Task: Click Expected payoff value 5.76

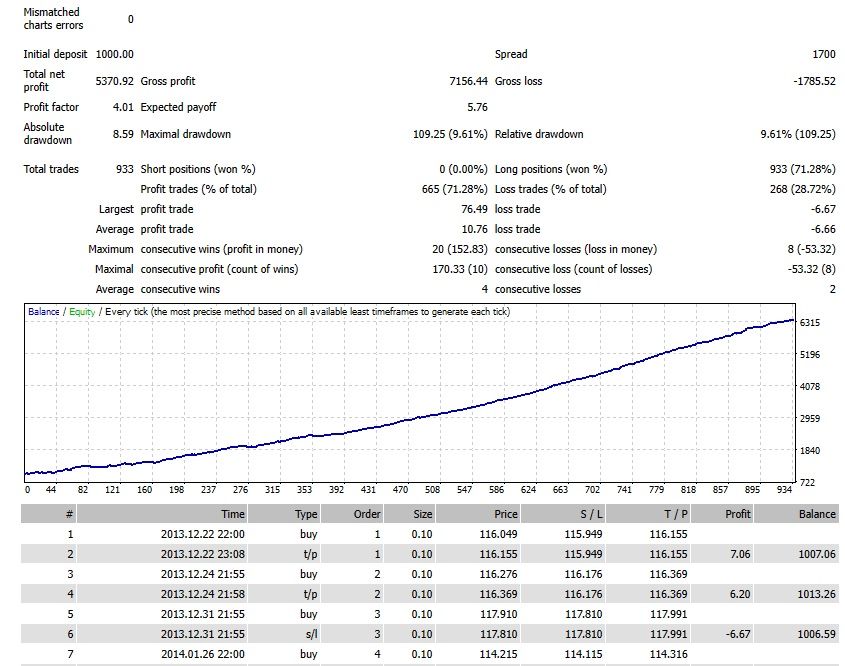Action: point(477,107)
